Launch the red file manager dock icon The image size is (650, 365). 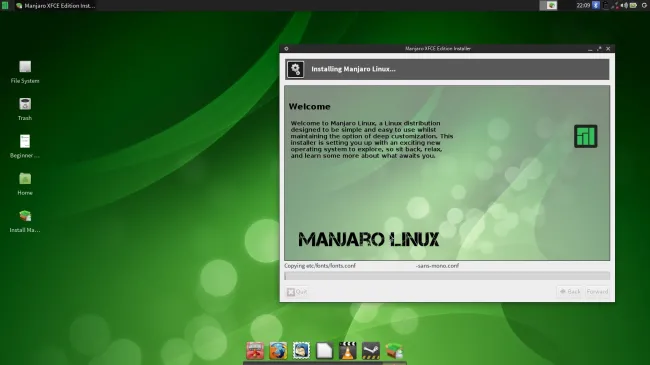(x=255, y=350)
